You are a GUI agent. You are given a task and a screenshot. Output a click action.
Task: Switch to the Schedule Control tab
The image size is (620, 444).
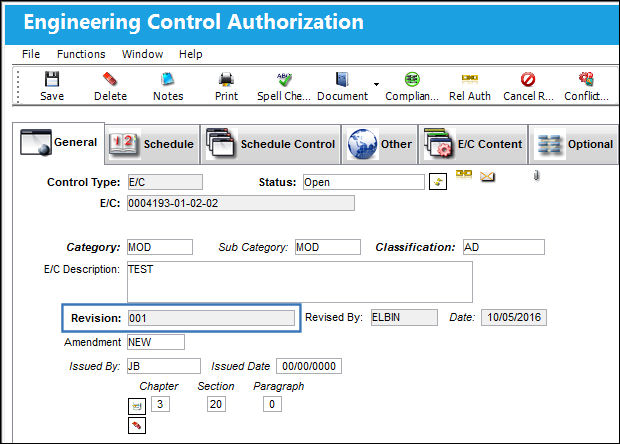click(270, 144)
